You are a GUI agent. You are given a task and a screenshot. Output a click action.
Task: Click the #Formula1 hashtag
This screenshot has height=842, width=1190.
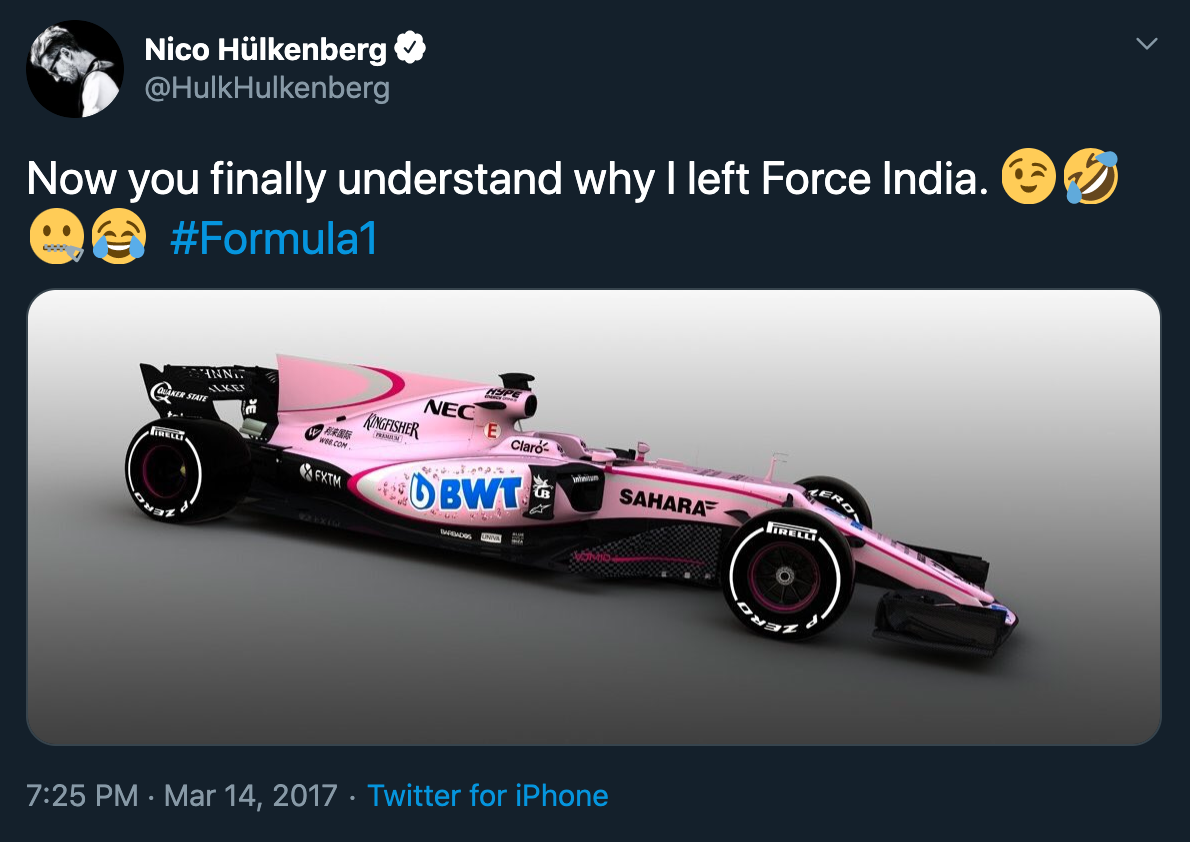pyautogui.click(x=273, y=240)
